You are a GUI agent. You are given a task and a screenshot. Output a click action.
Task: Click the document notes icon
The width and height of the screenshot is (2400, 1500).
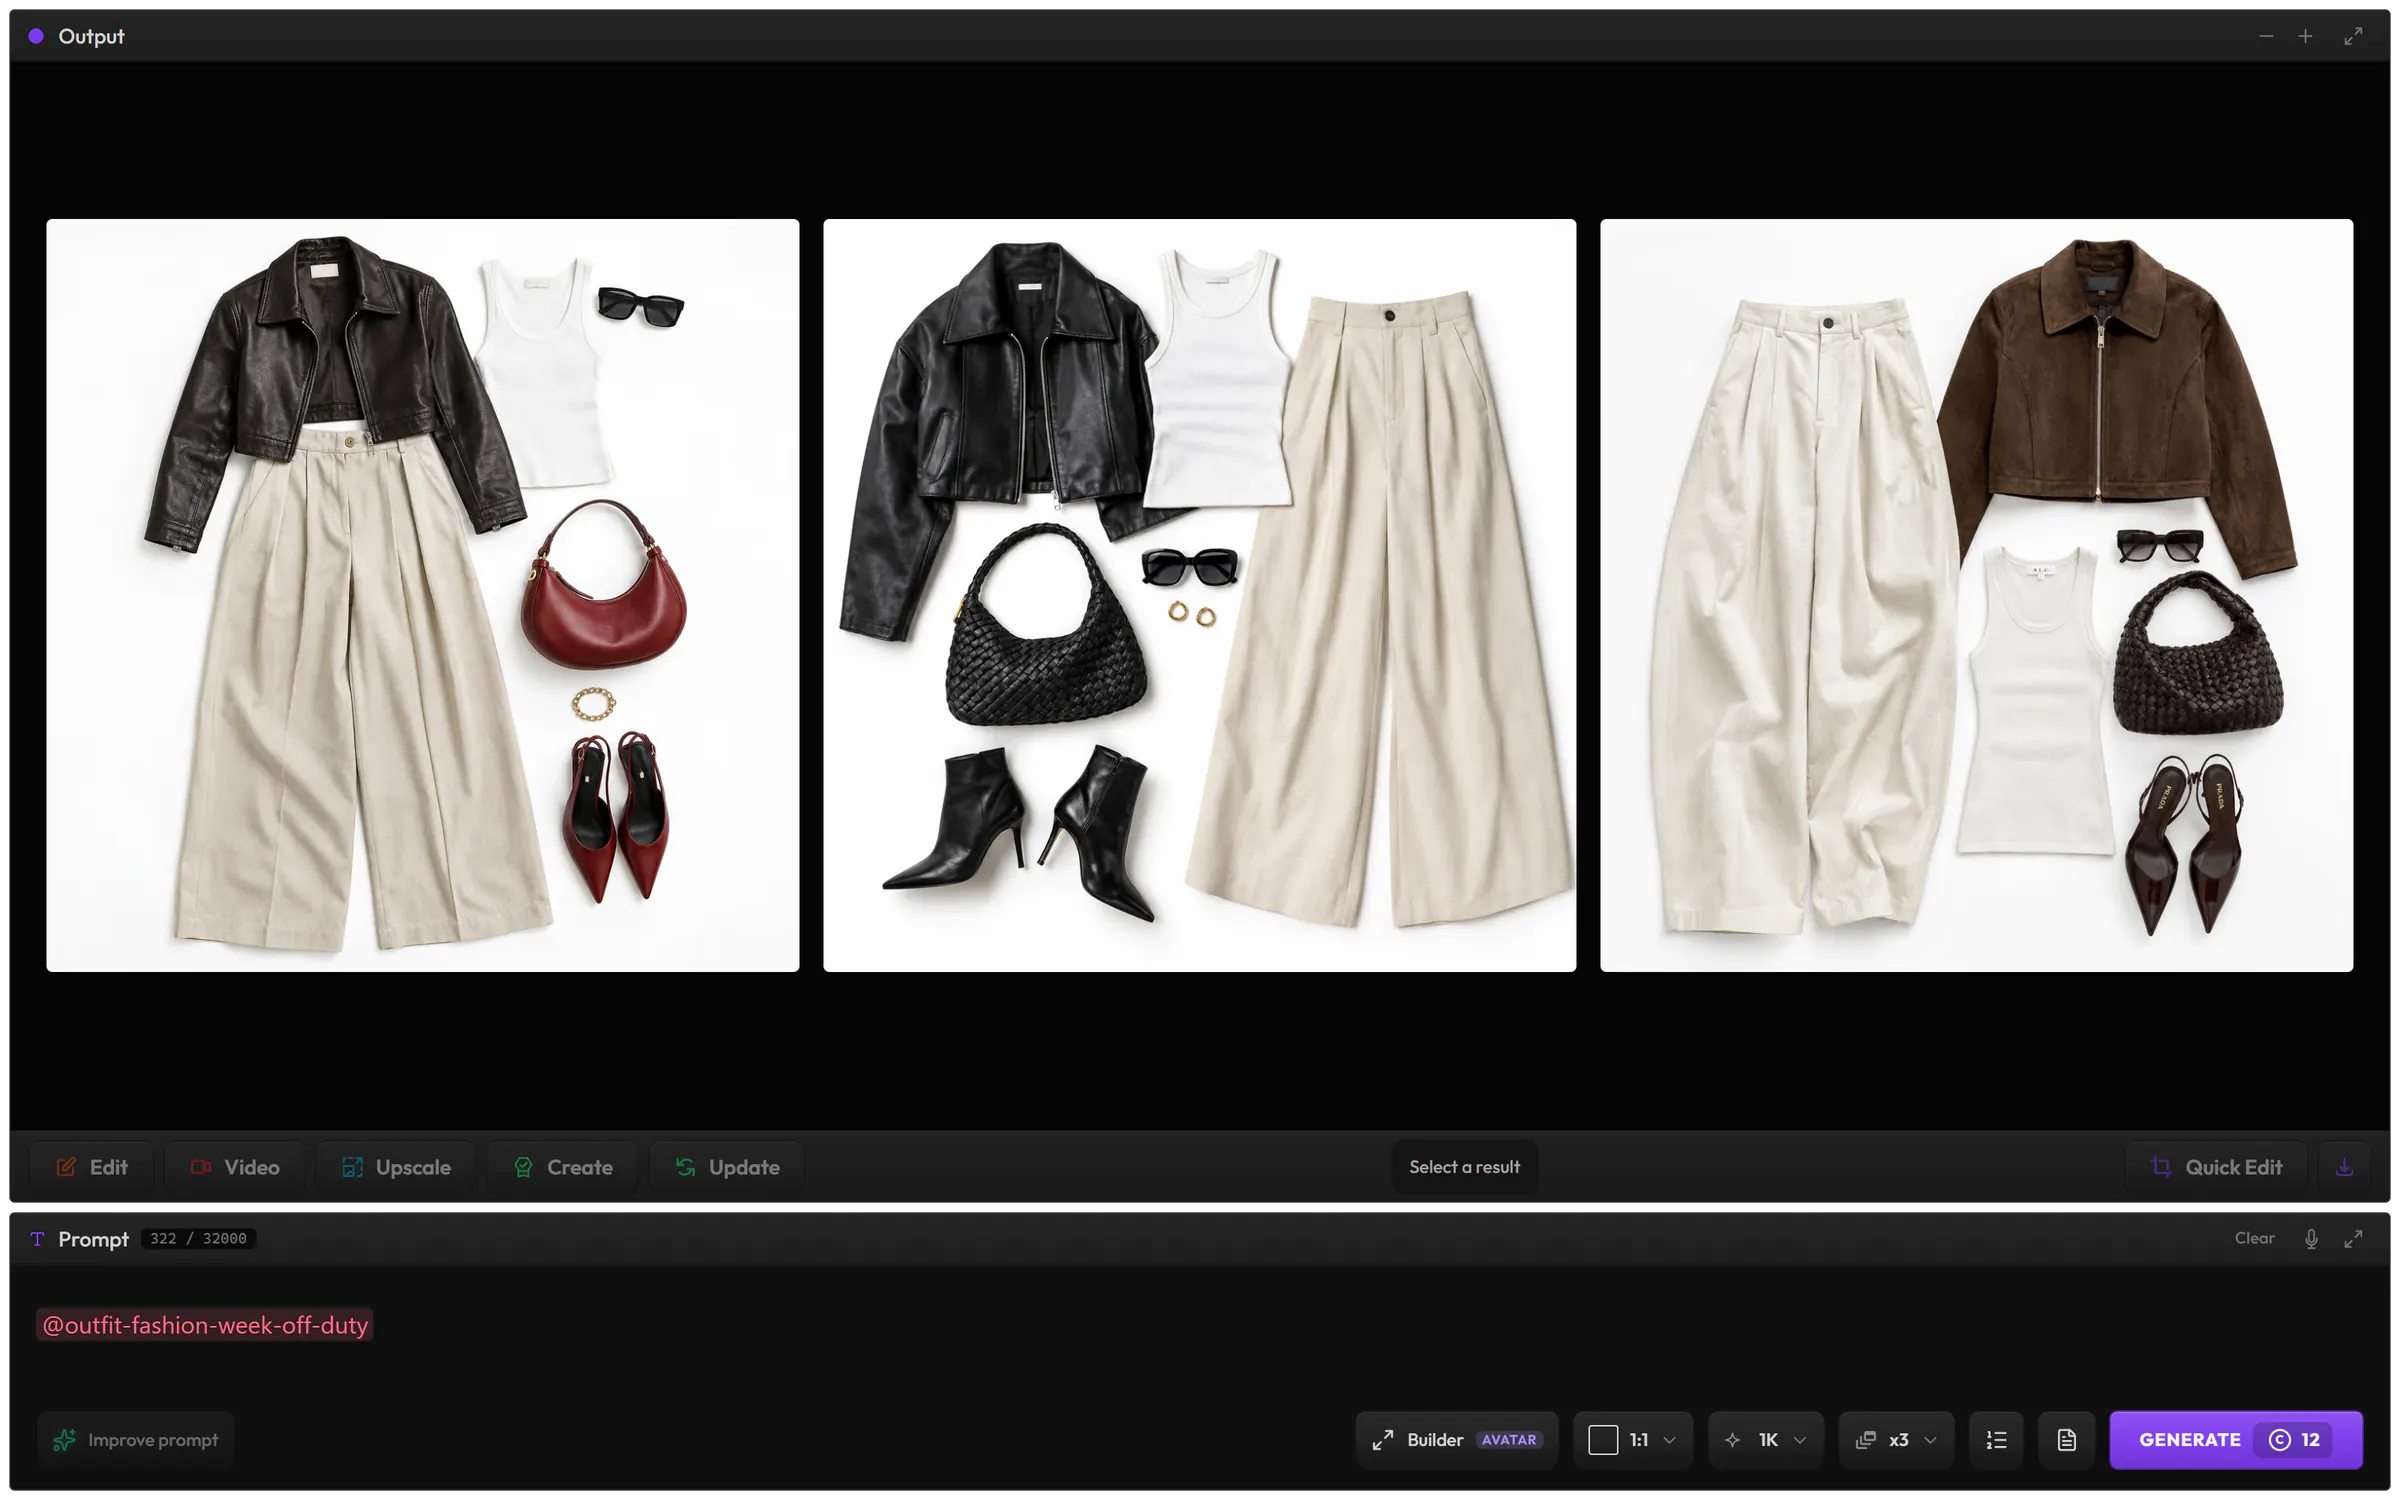coord(2067,1440)
